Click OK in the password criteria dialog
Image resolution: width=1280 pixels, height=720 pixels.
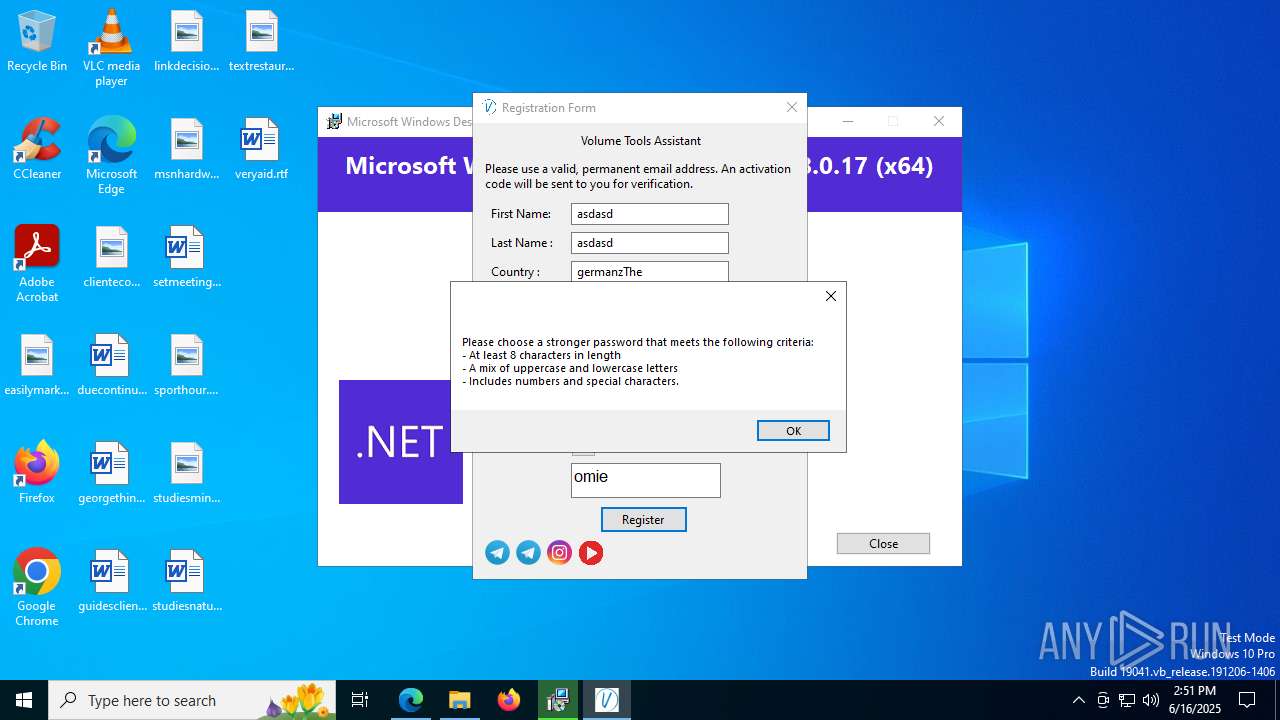pyautogui.click(x=793, y=431)
